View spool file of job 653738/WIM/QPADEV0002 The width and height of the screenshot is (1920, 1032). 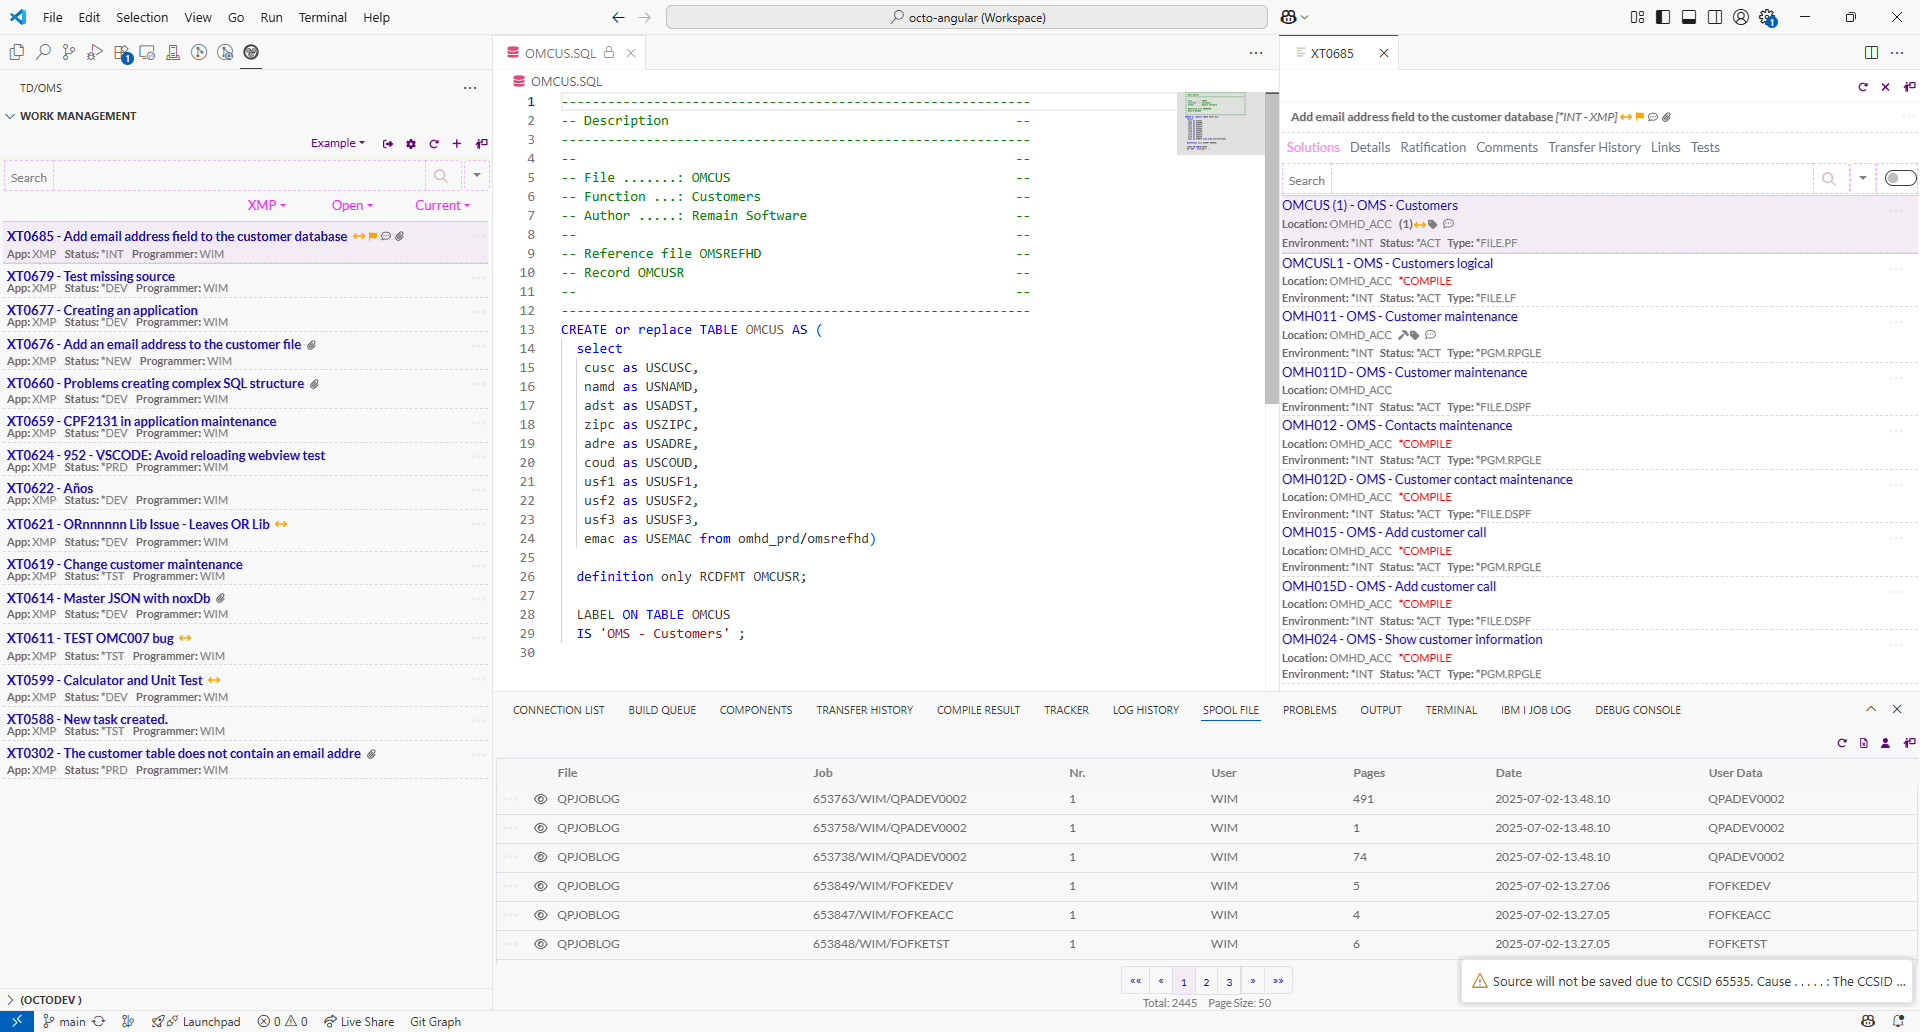pyautogui.click(x=541, y=857)
